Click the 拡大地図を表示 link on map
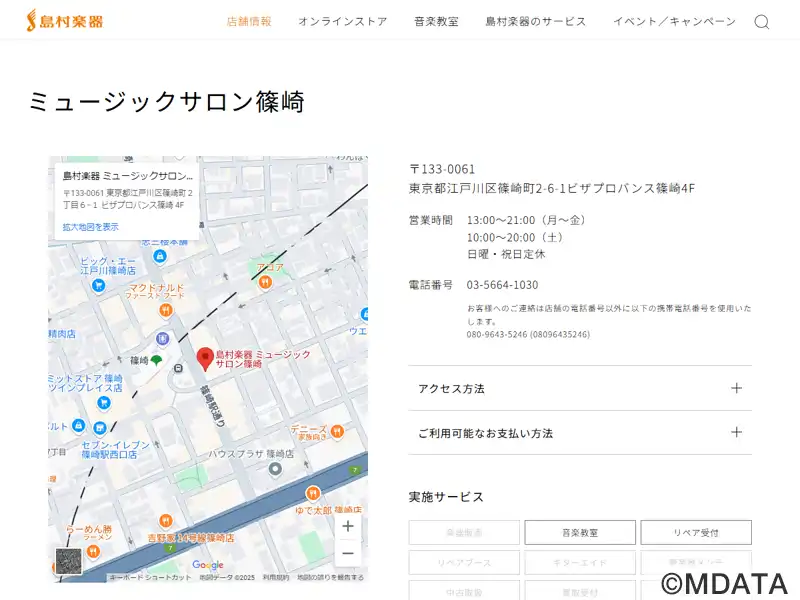This screenshot has width=800, height=600. click(x=90, y=227)
